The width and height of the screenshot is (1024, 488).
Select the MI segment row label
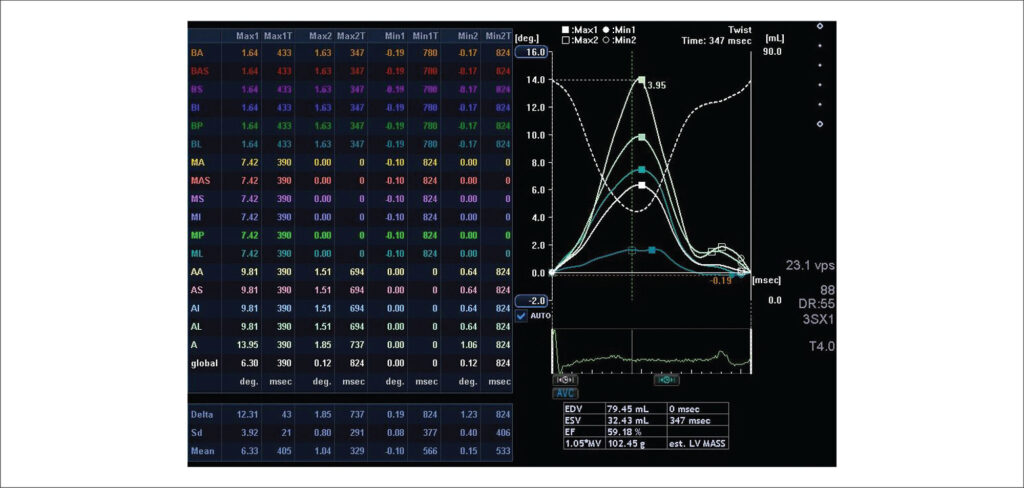pos(195,216)
